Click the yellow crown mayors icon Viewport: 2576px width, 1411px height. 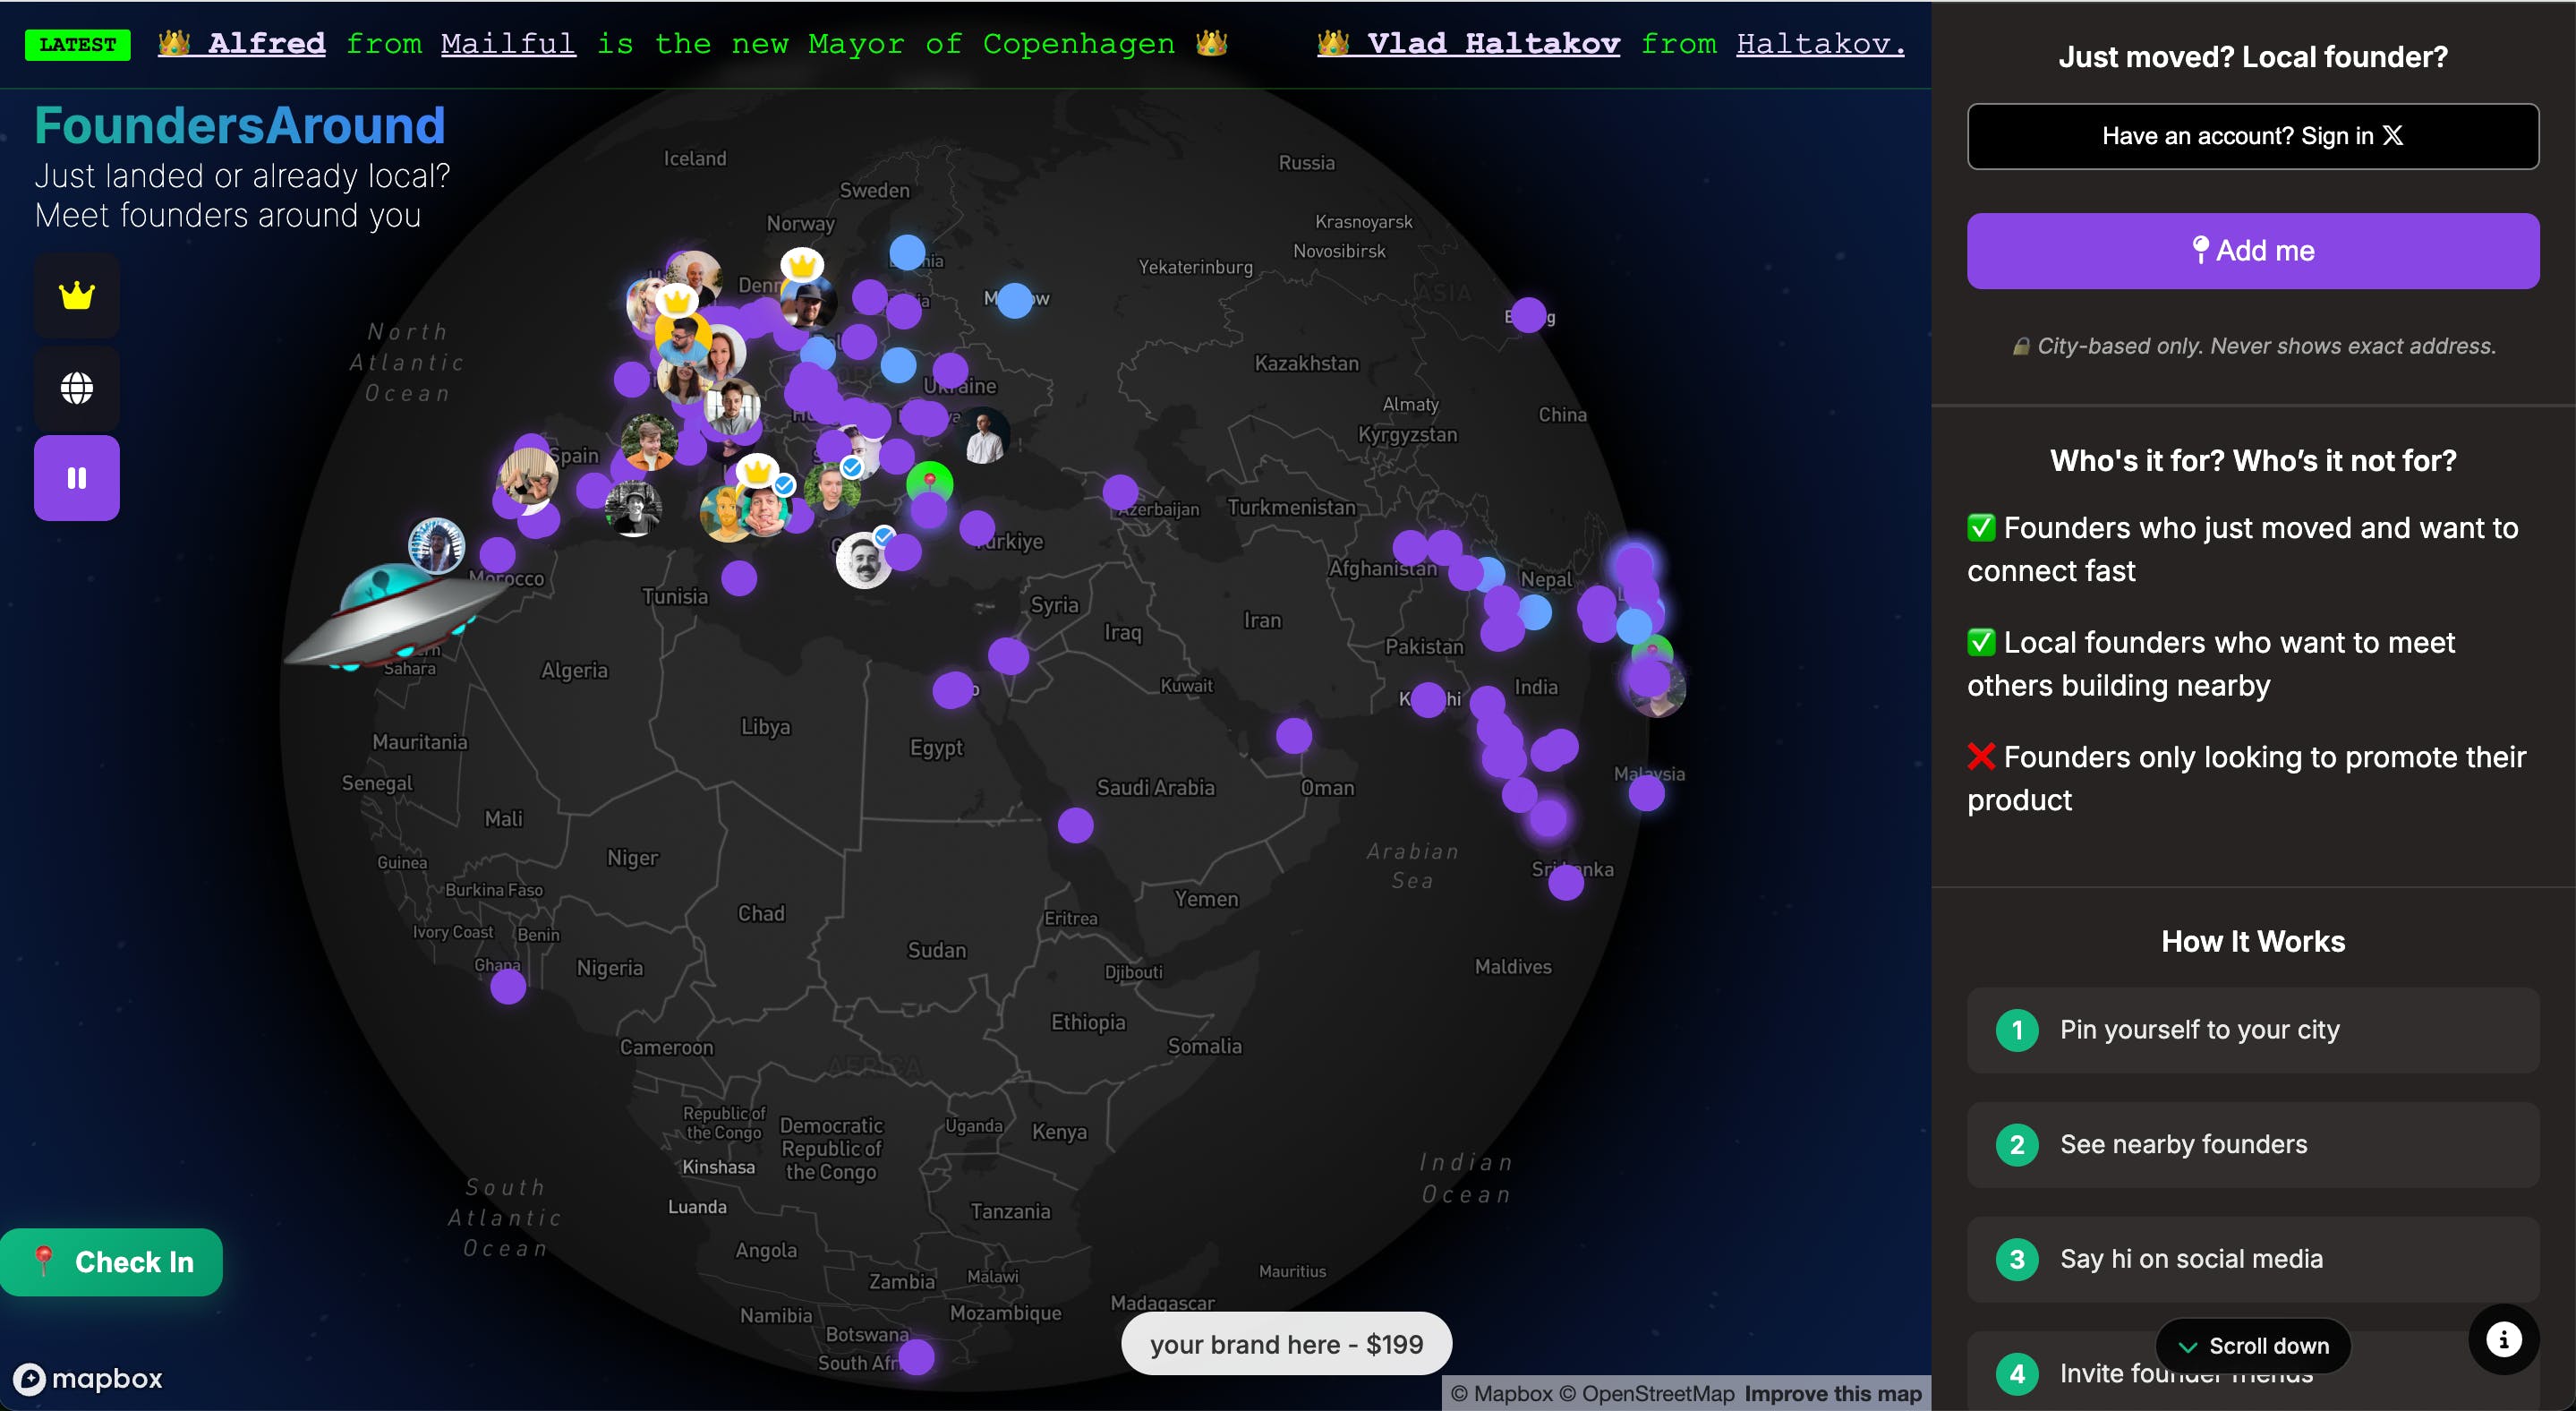(77, 296)
